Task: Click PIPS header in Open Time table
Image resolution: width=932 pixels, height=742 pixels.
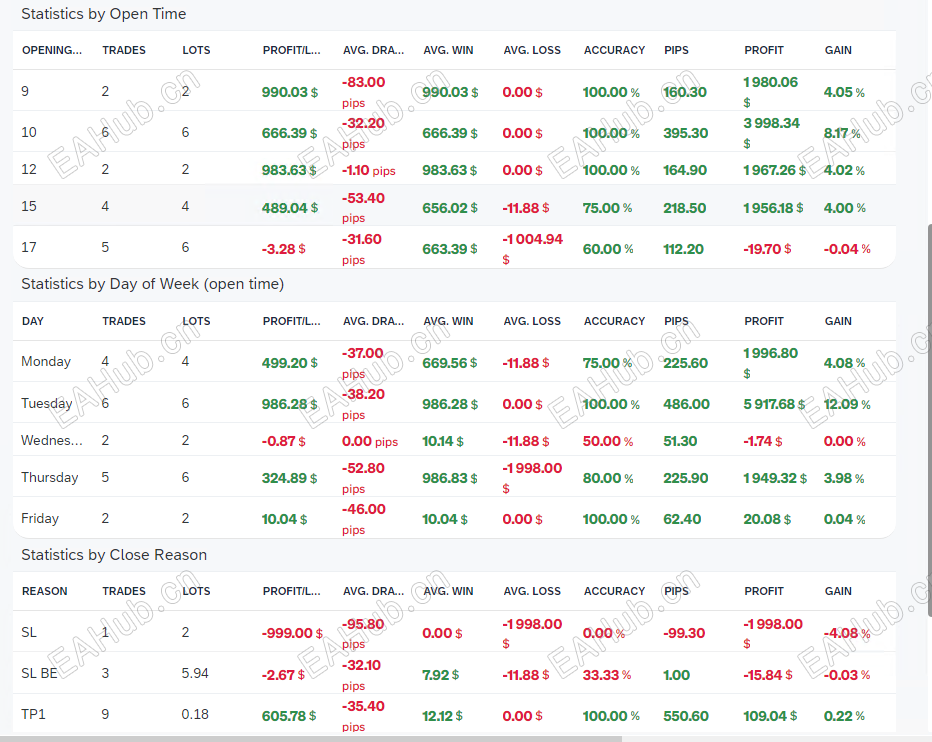Action: tap(676, 50)
